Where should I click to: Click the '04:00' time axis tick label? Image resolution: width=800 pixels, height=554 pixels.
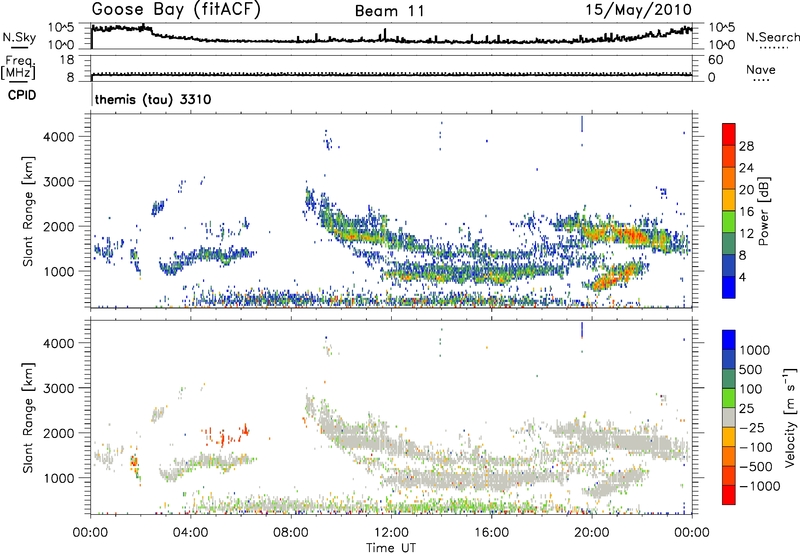(191, 533)
